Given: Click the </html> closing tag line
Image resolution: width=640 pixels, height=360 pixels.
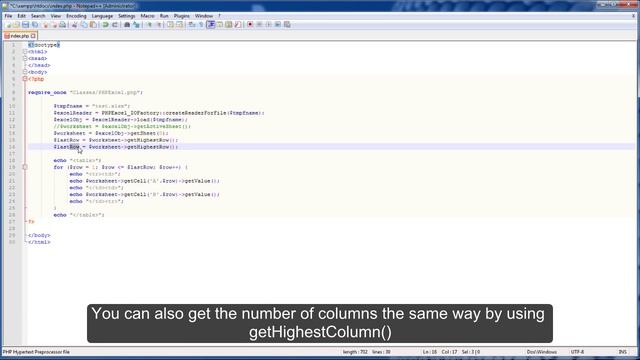Looking at the screenshot, I should pyautogui.click(x=39, y=242).
